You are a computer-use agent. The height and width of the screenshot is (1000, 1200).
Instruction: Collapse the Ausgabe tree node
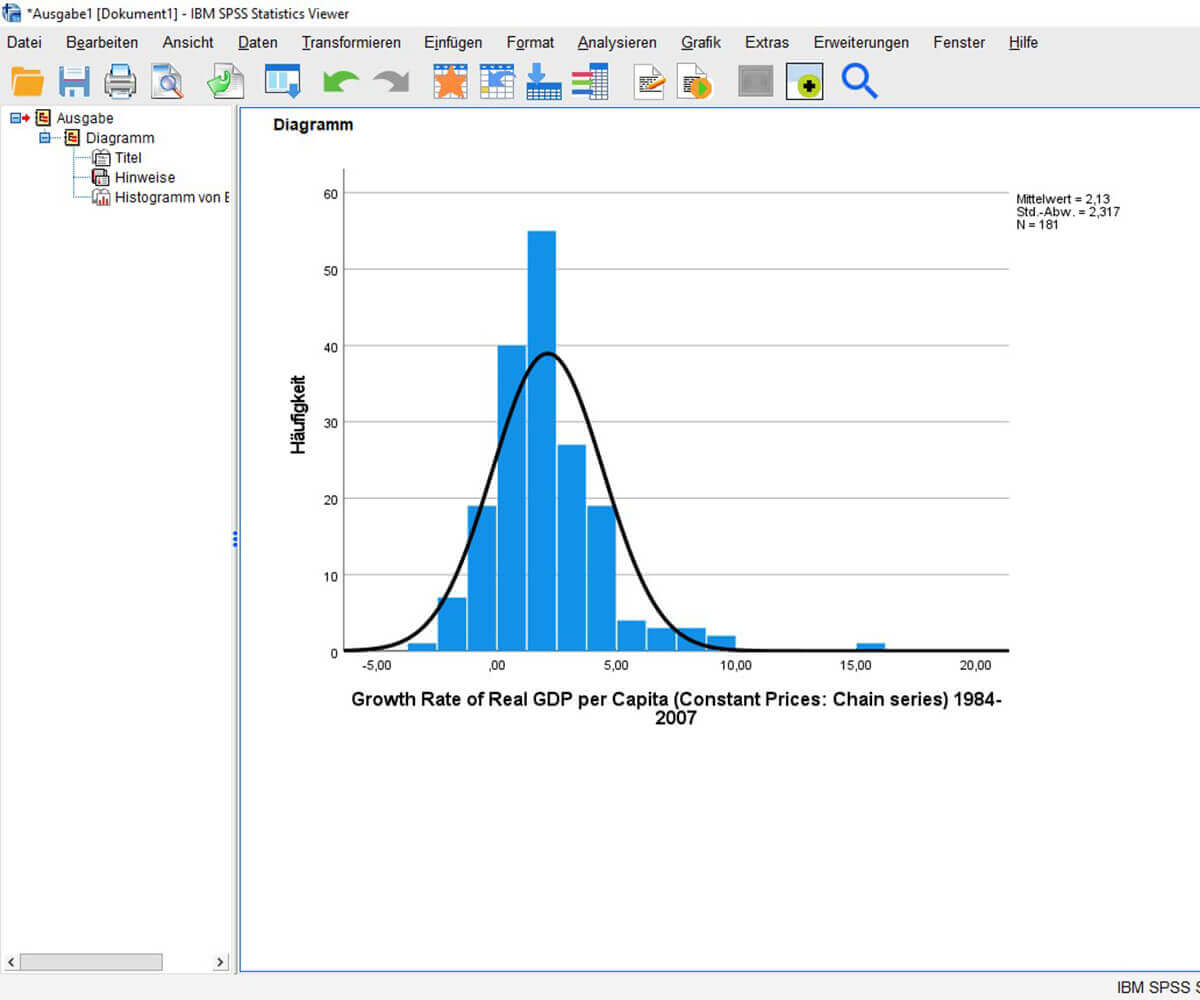click(15, 118)
